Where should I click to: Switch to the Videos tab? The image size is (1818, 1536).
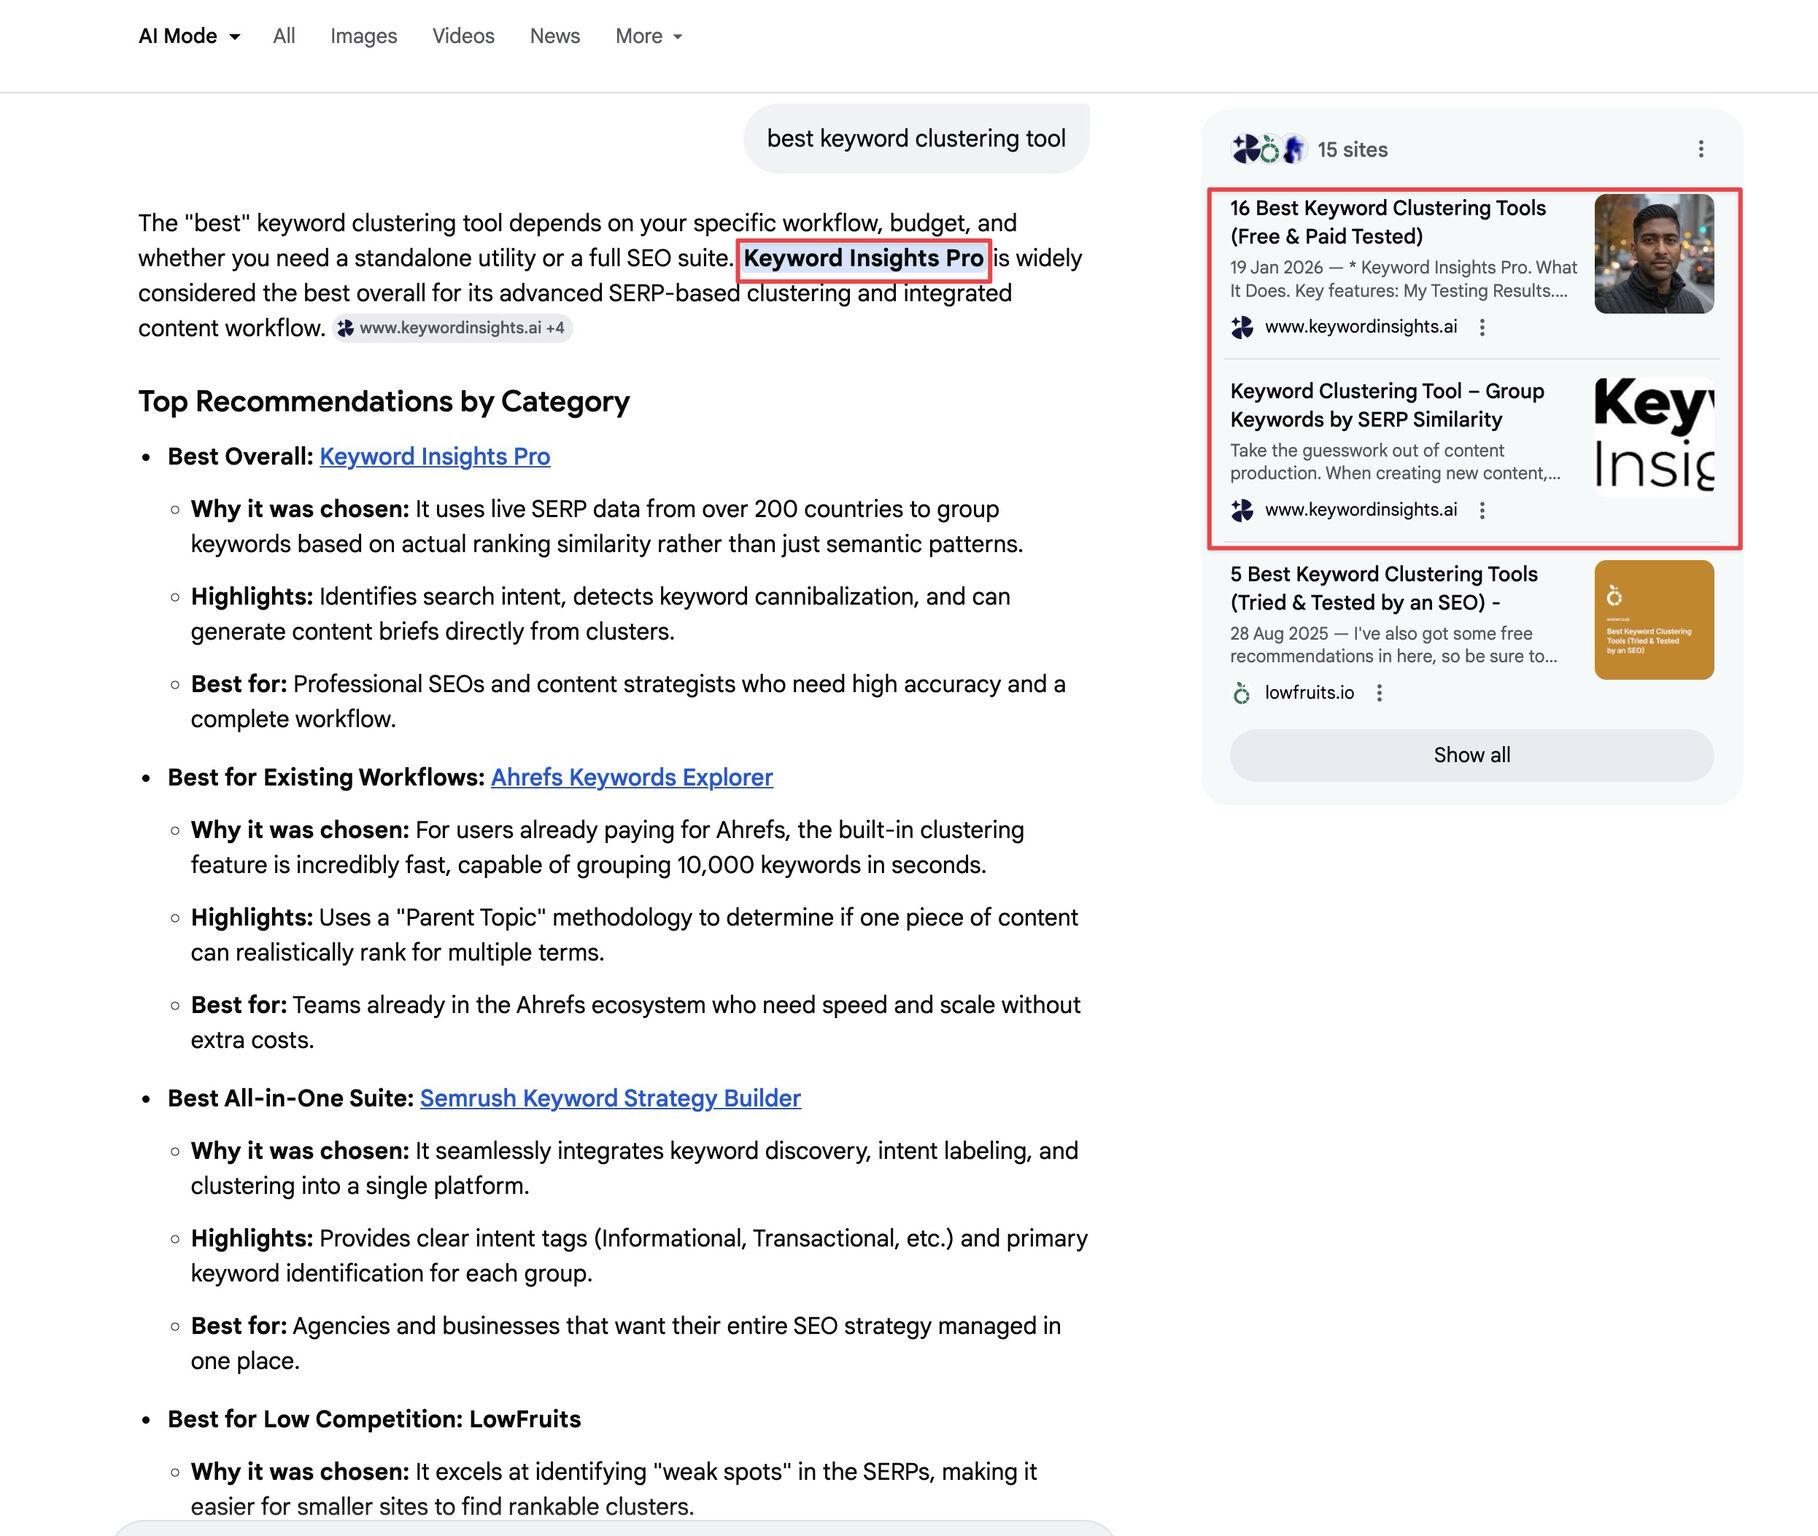click(463, 36)
